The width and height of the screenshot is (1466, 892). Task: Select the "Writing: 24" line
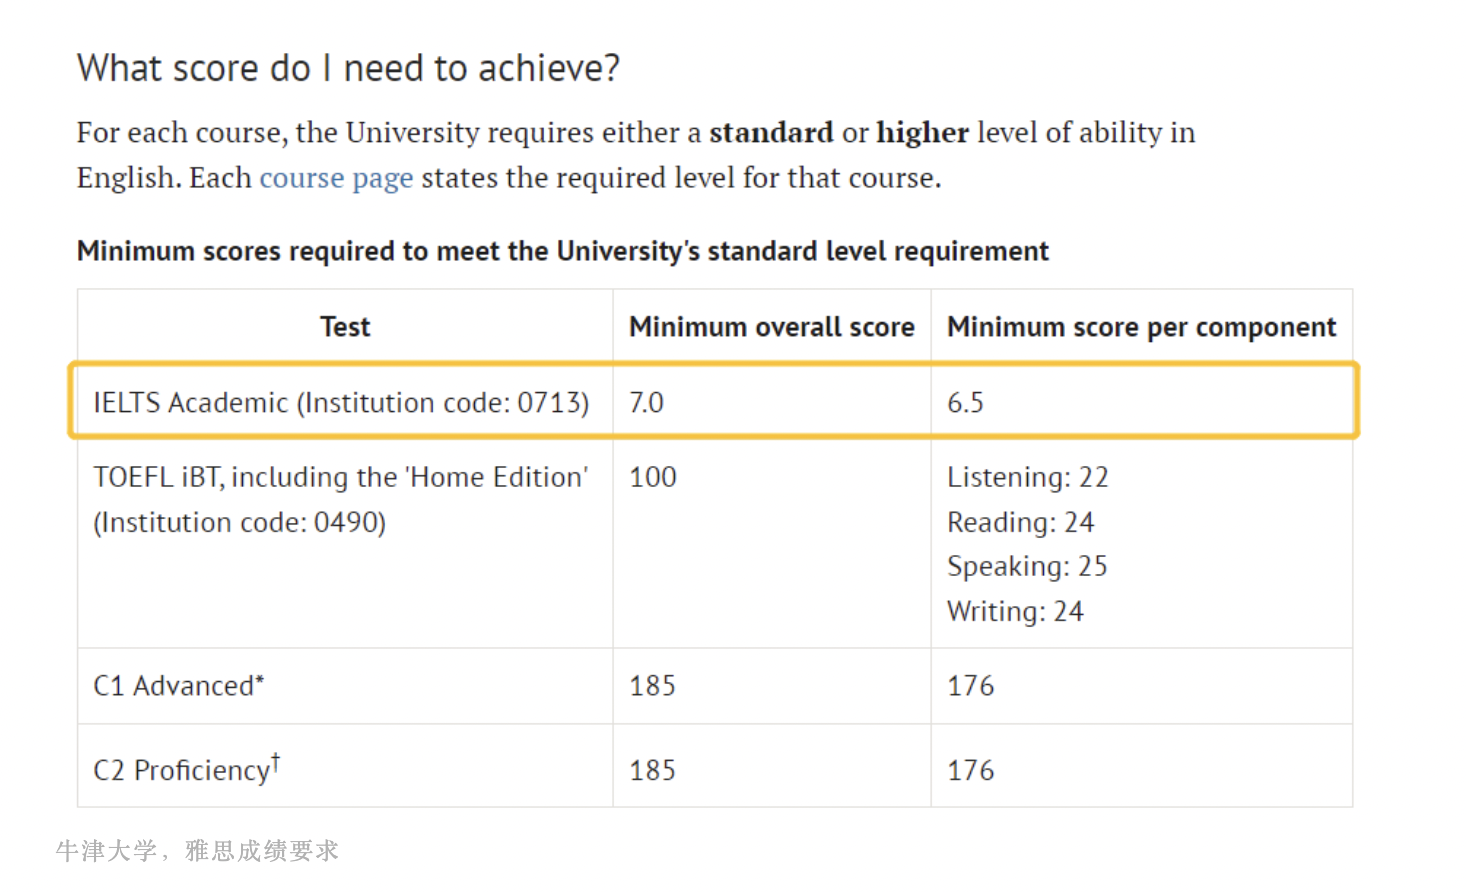click(1015, 611)
